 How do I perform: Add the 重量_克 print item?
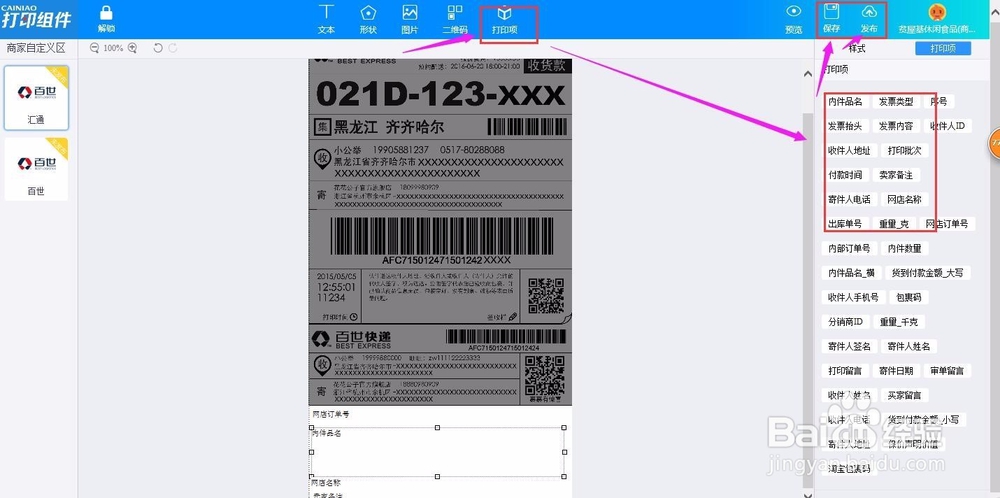pyautogui.click(x=895, y=224)
